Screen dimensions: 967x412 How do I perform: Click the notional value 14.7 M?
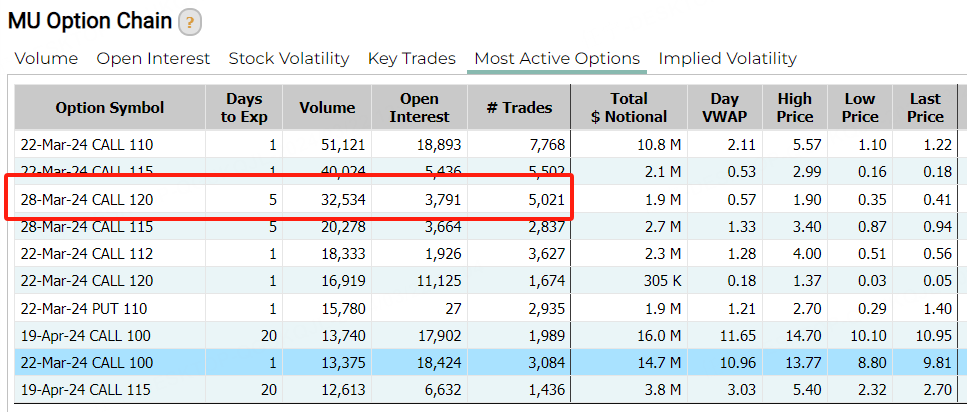coord(658,363)
